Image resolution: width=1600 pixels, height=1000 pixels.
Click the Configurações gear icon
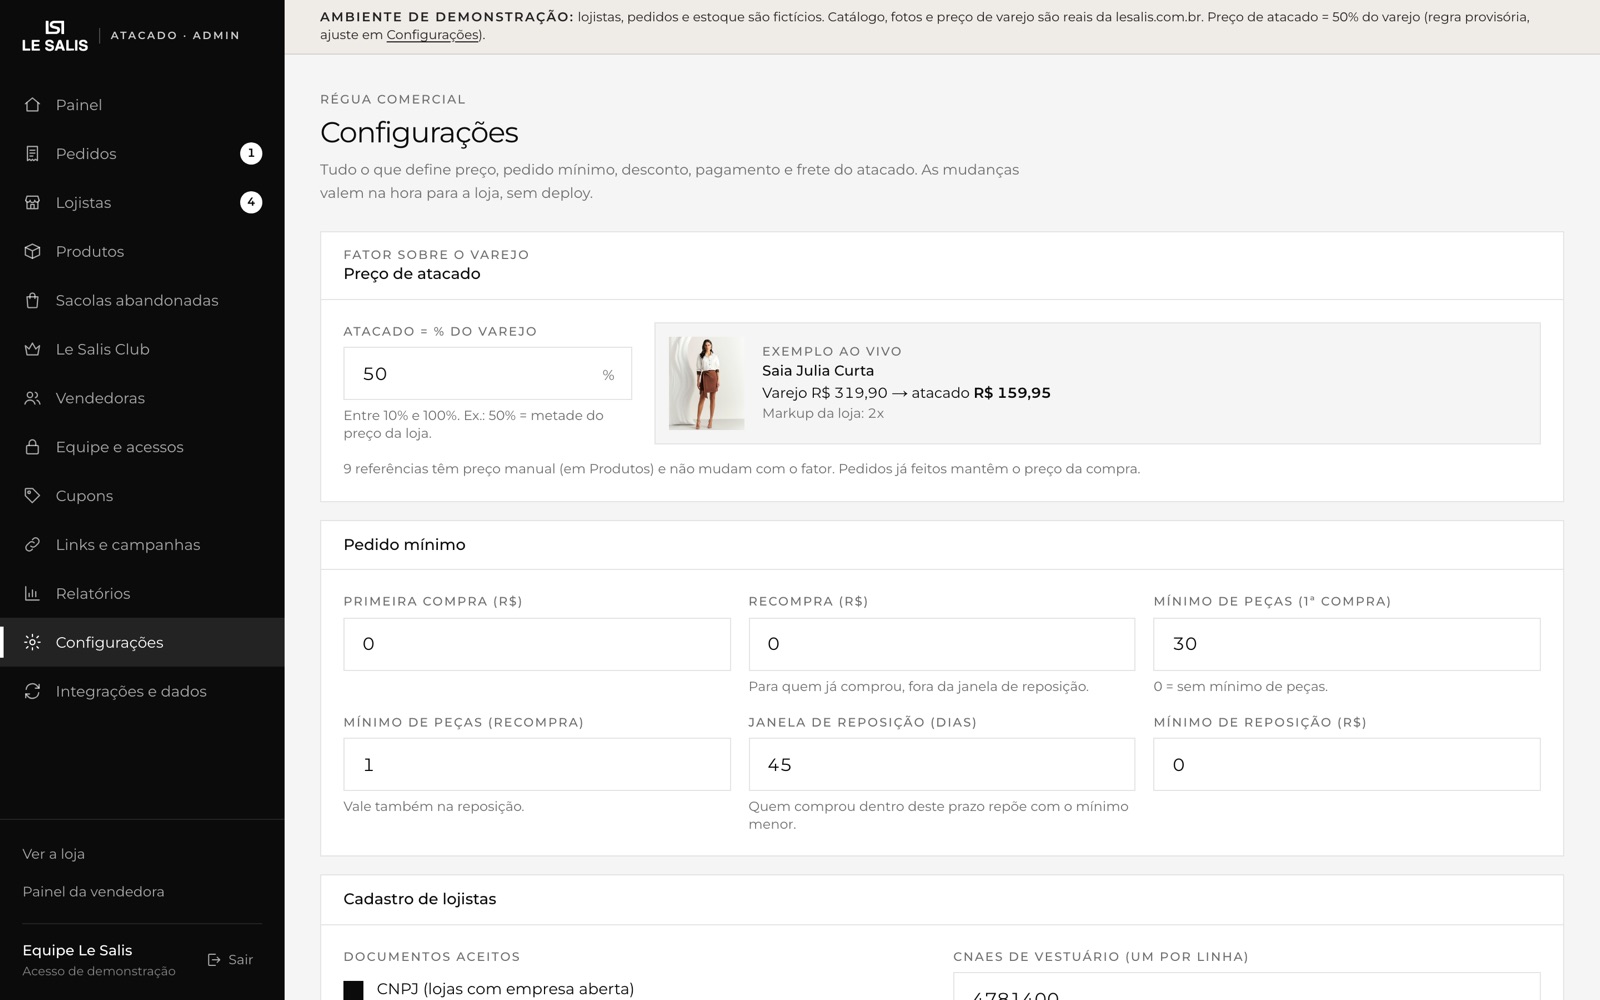point(32,643)
